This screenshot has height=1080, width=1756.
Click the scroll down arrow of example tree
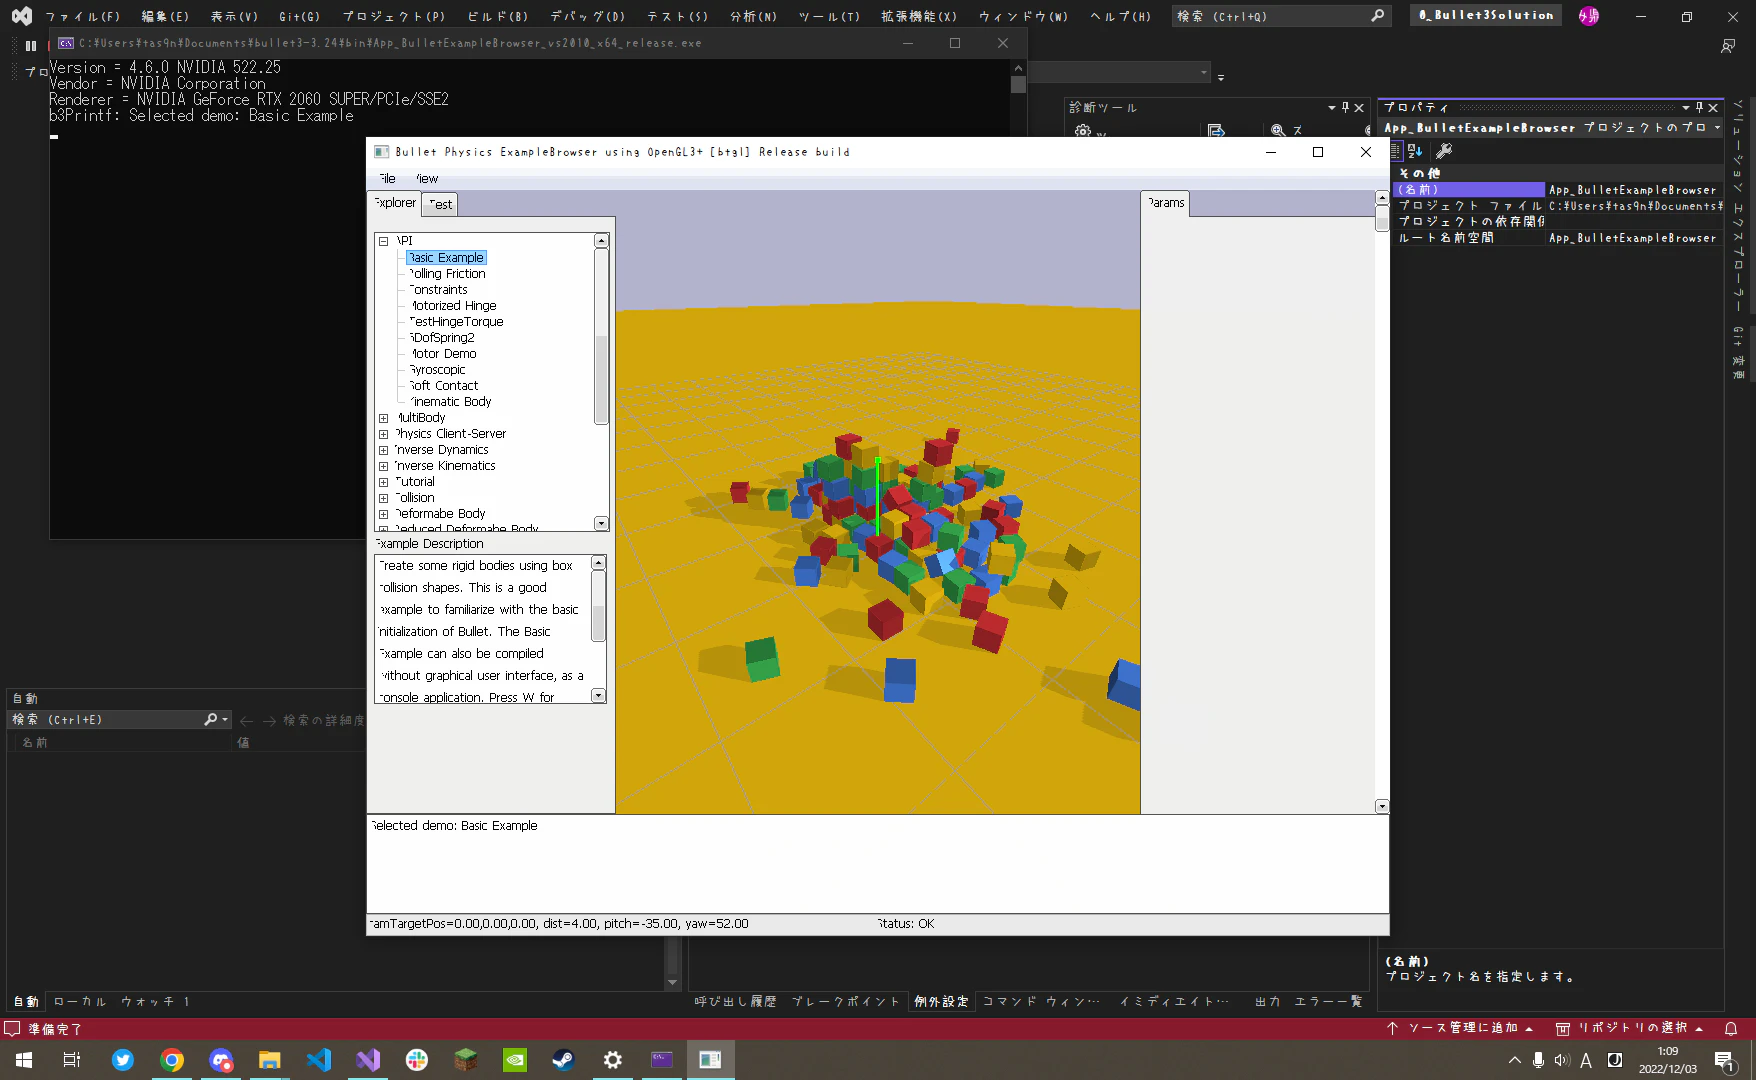tap(601, 523)
